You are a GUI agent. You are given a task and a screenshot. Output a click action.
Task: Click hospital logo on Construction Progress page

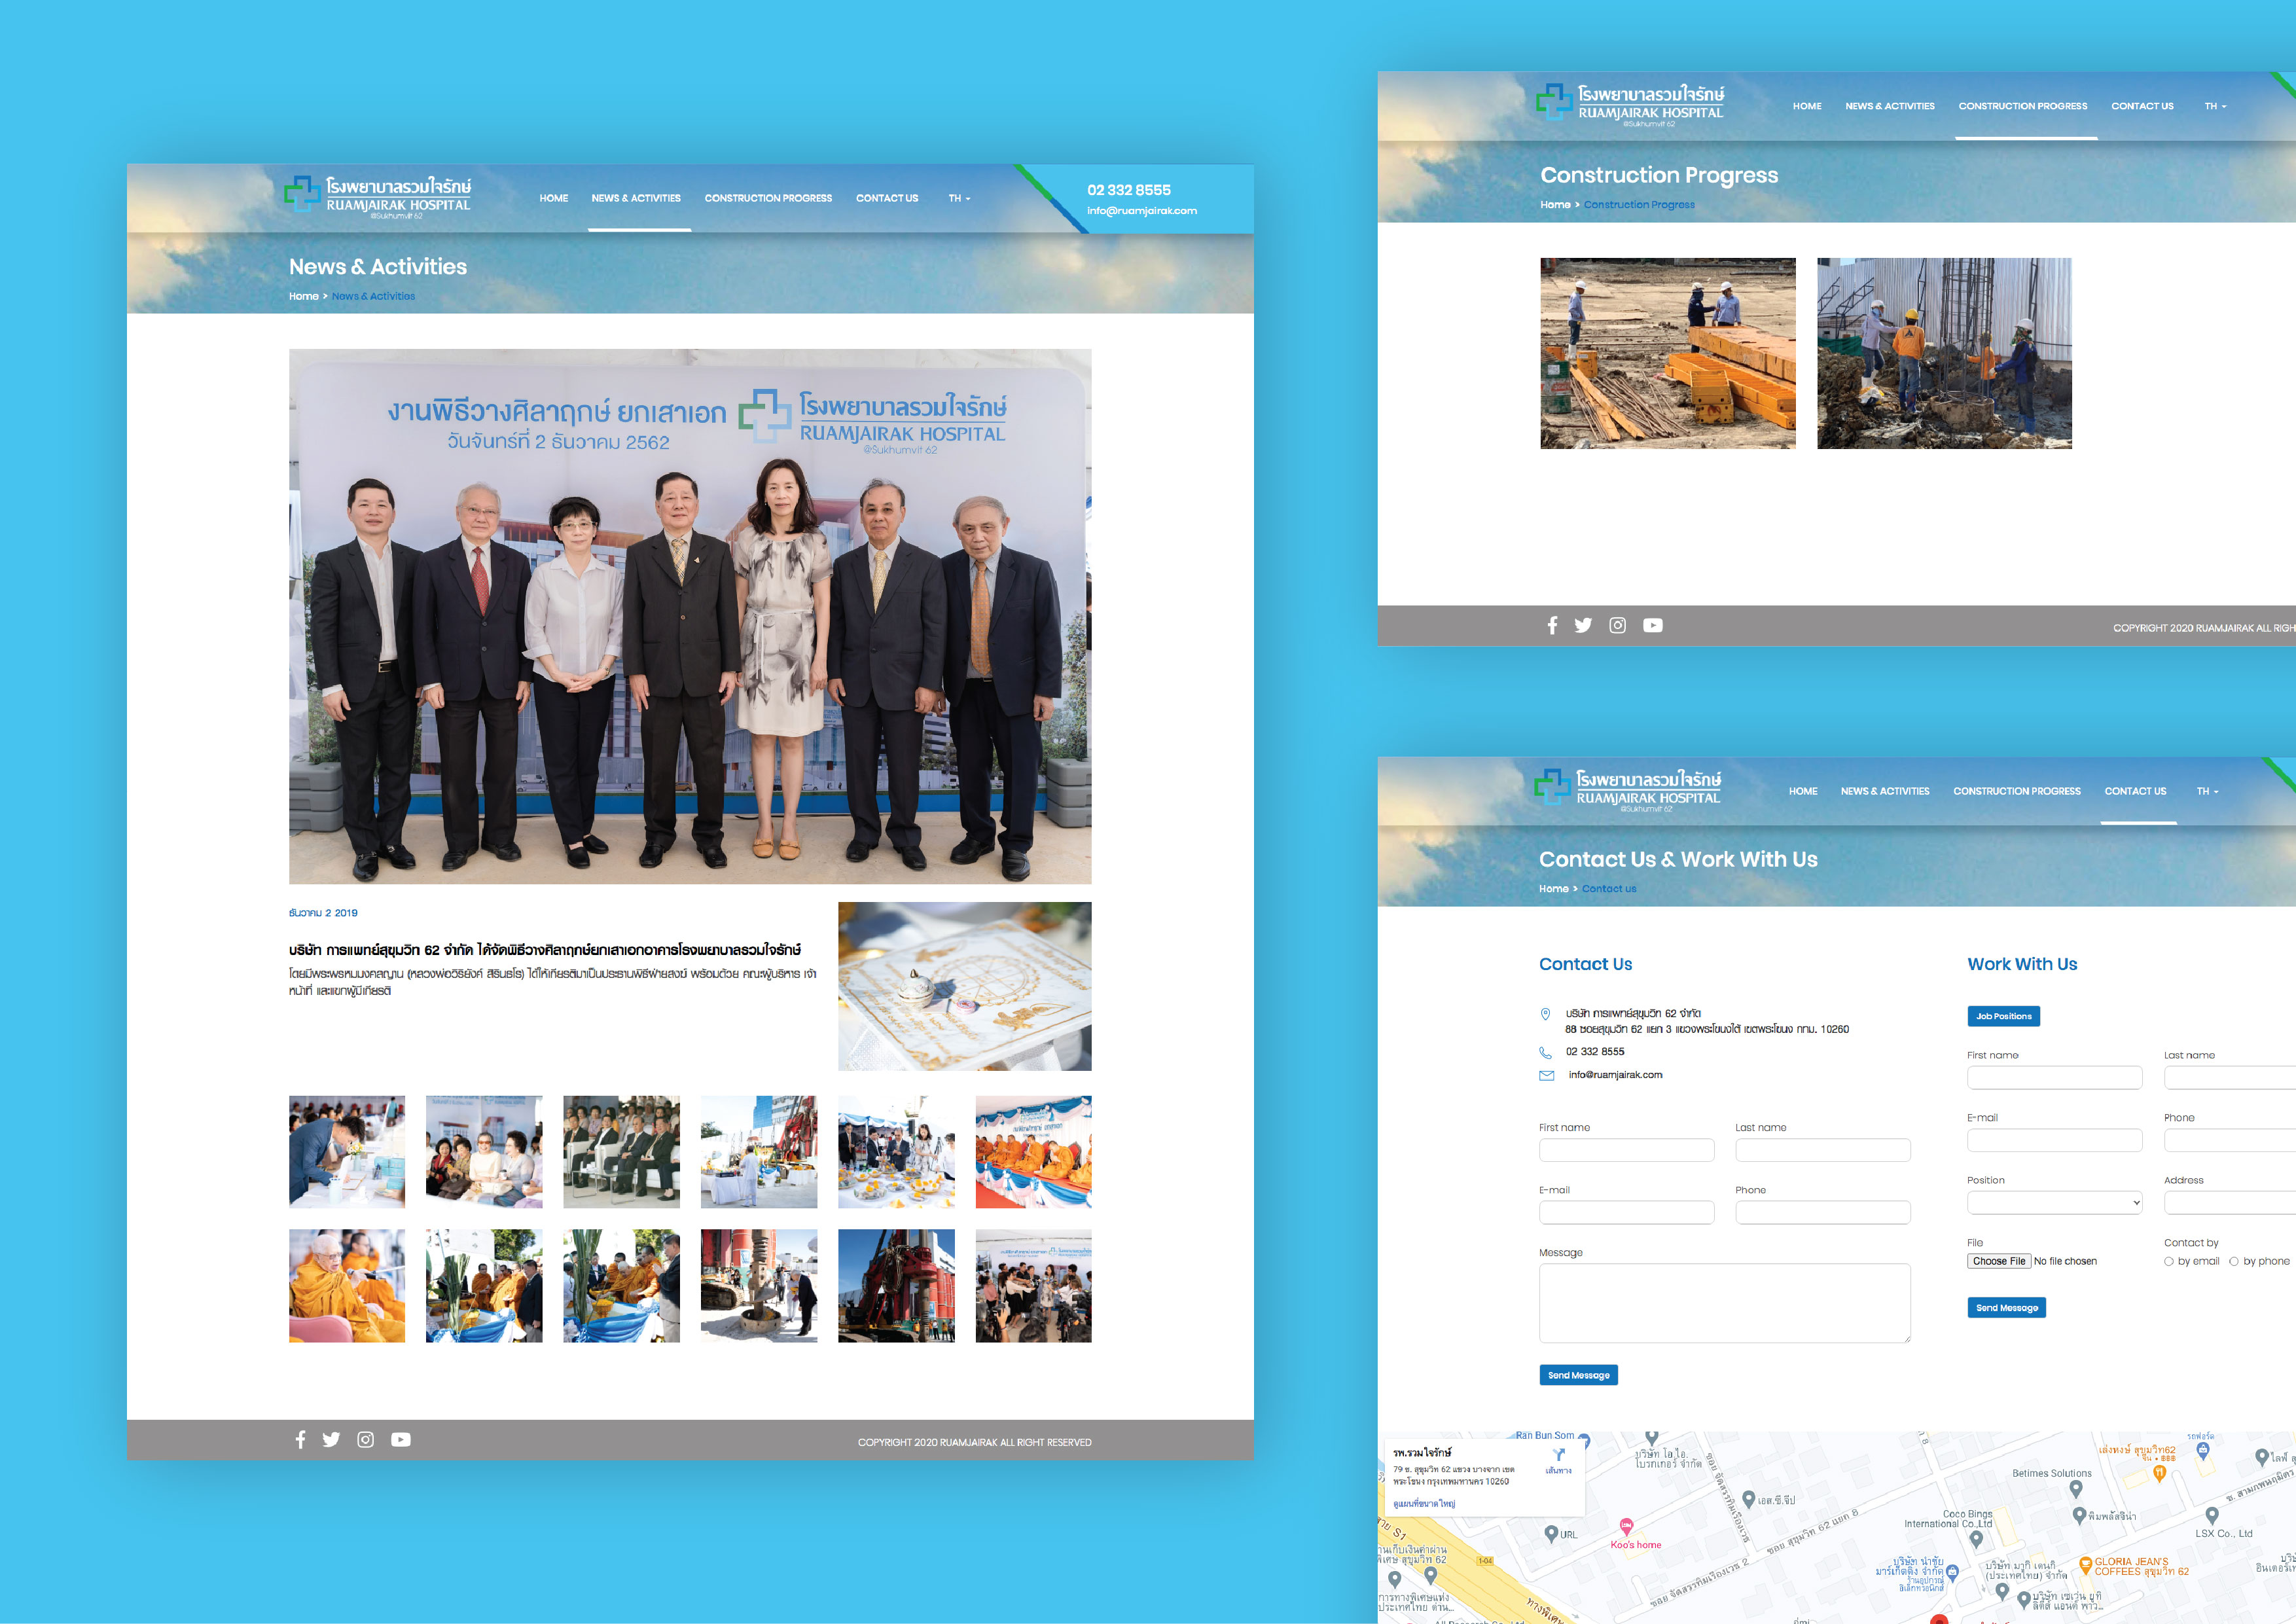pos(1630,105)
